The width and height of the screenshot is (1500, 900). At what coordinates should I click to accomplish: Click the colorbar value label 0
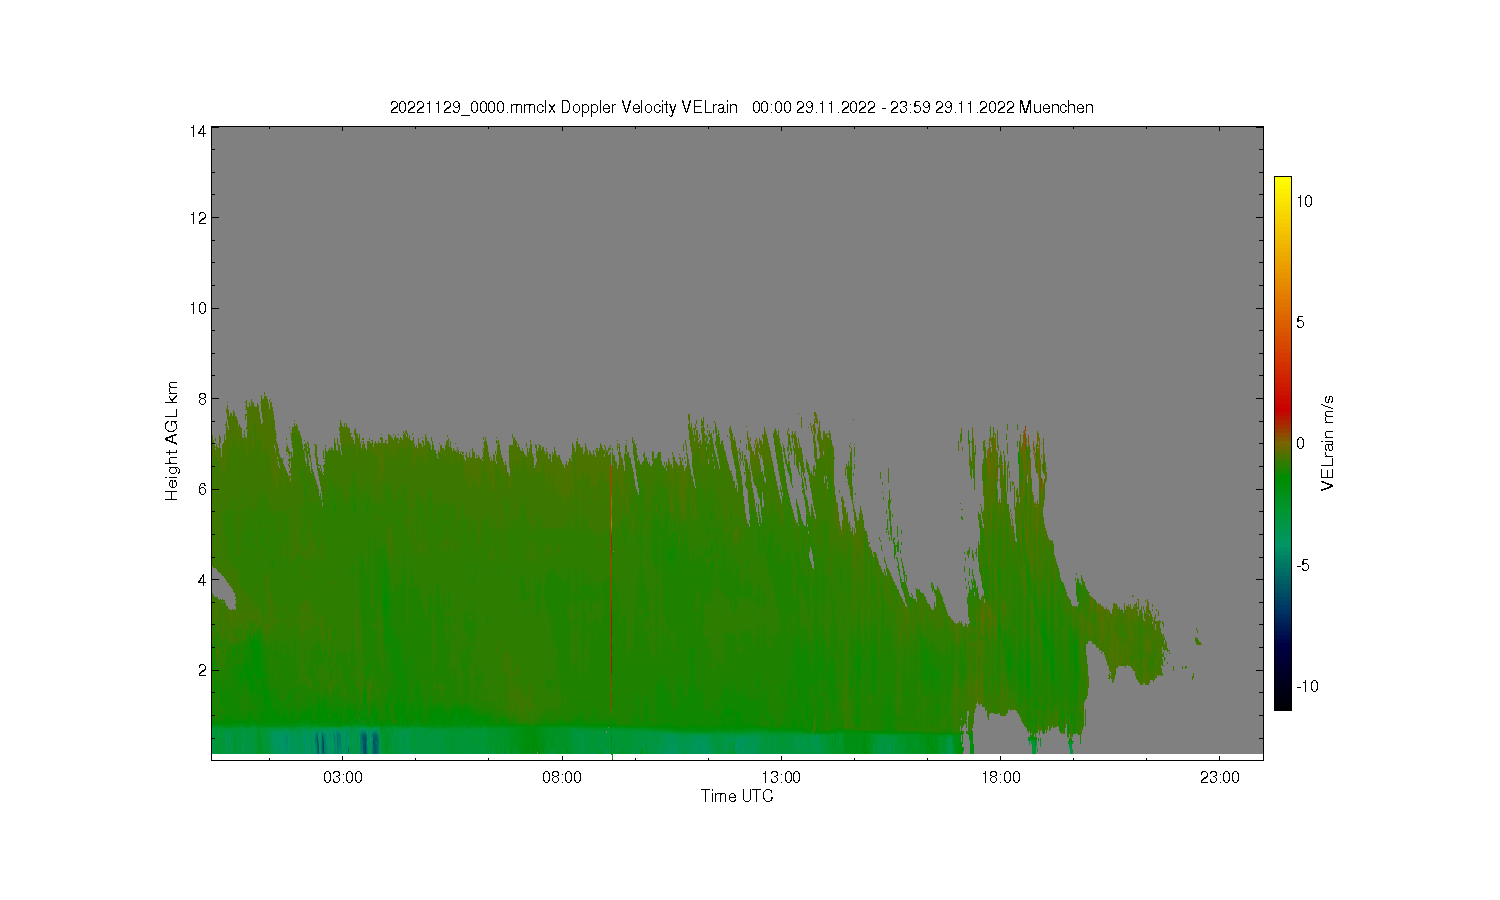click(x=1301, y=444)
